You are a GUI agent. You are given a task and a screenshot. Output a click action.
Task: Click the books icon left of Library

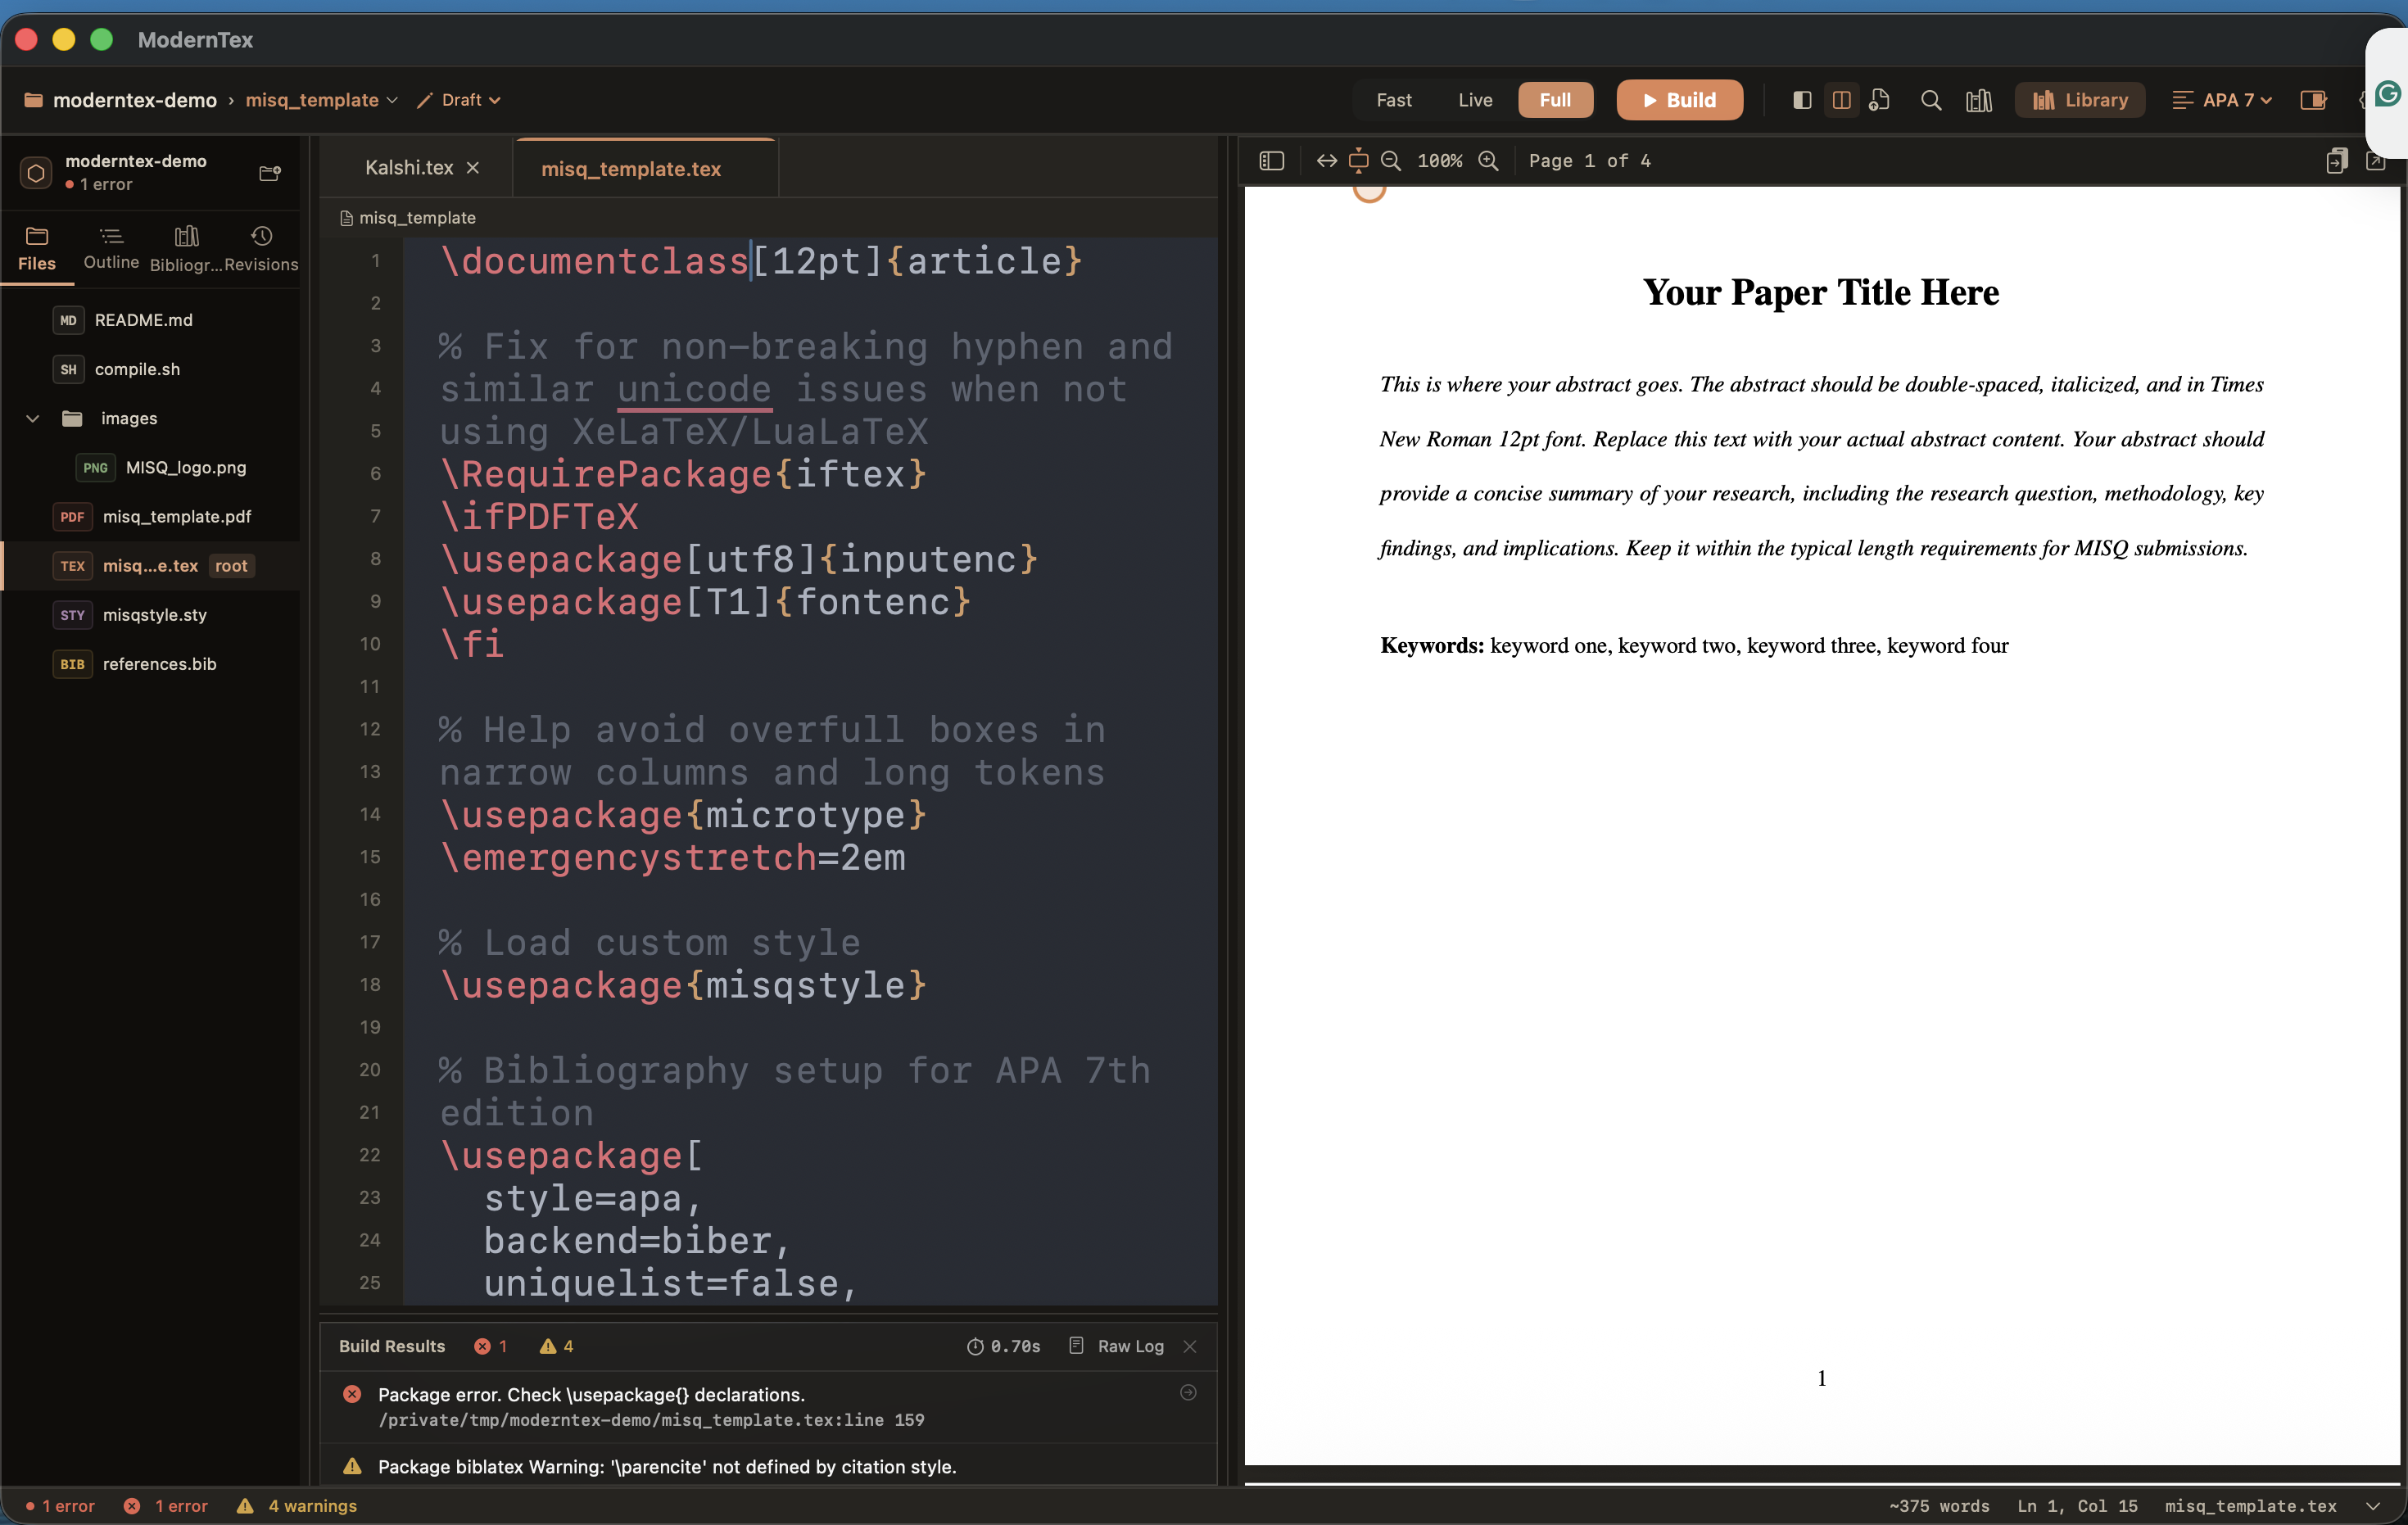coord(1979,100)
